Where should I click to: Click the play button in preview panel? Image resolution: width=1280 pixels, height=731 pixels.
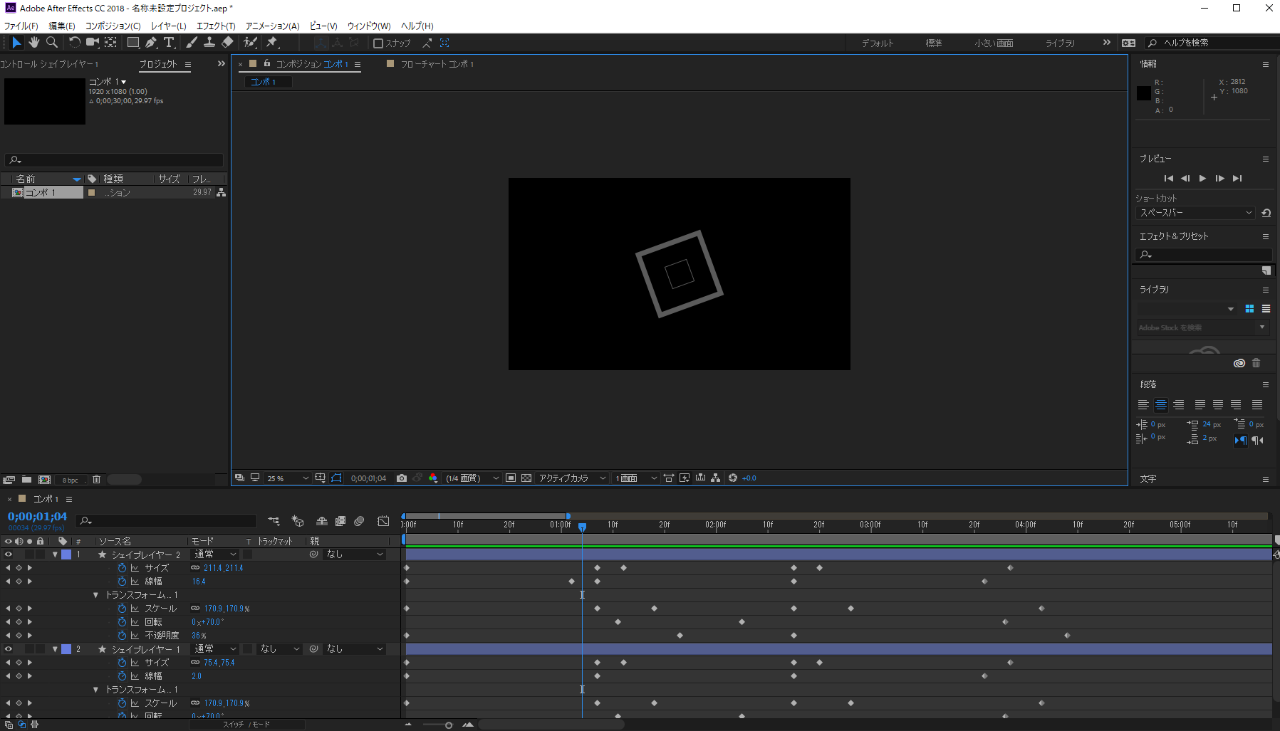click(x=1202, y=178)
